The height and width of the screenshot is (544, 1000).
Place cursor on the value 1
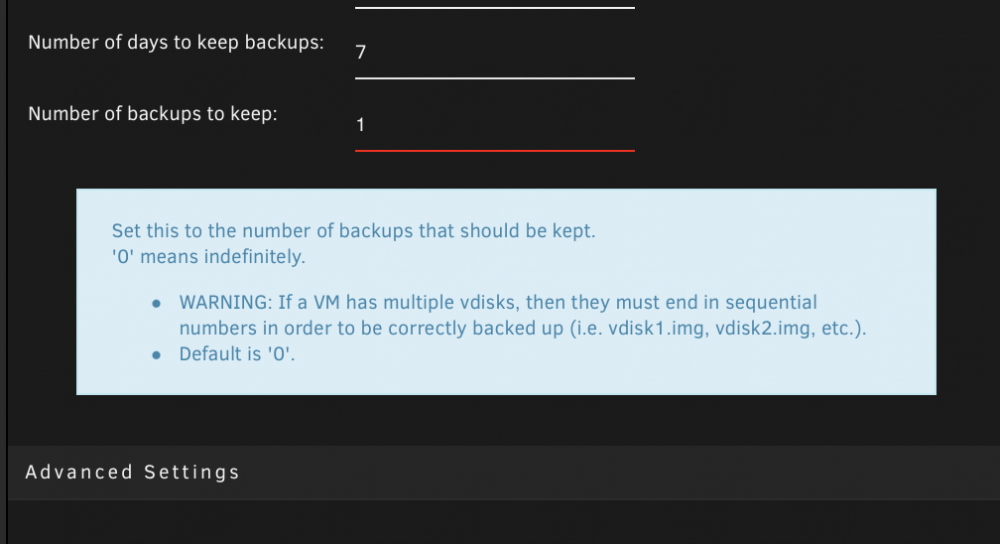point(360,125)
